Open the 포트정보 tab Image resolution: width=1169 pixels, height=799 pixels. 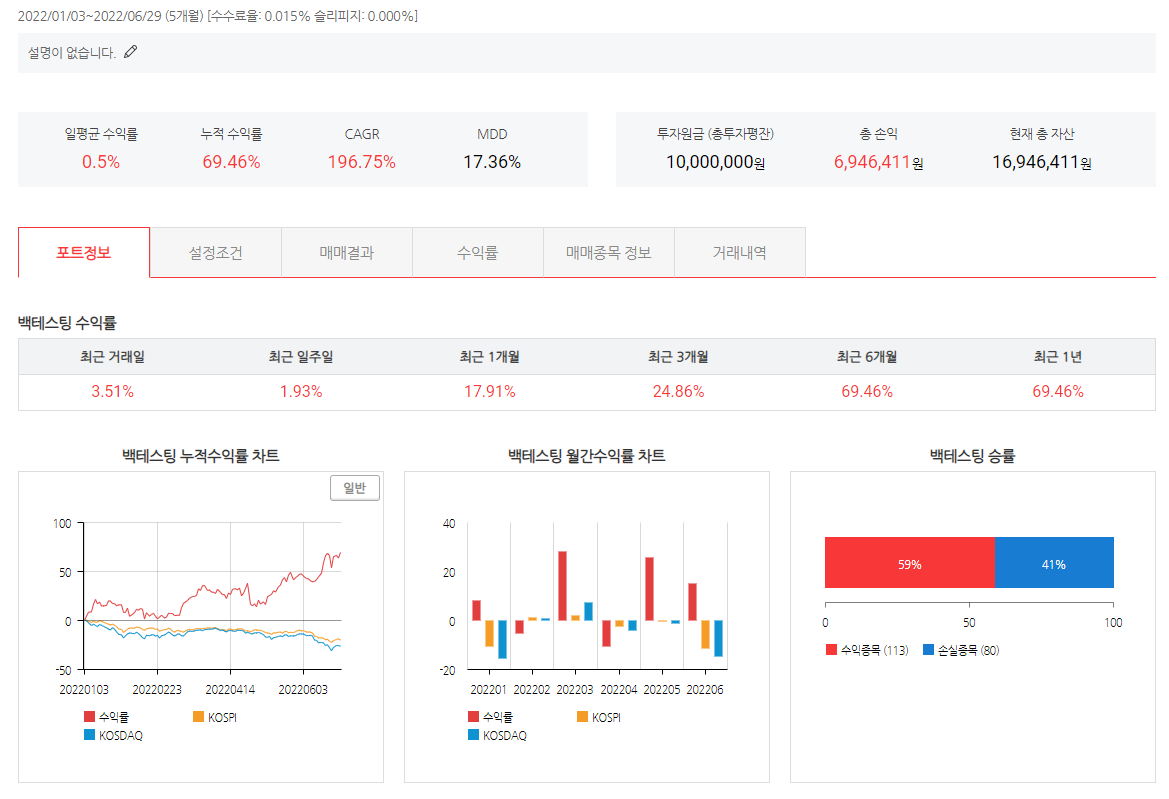84,253
